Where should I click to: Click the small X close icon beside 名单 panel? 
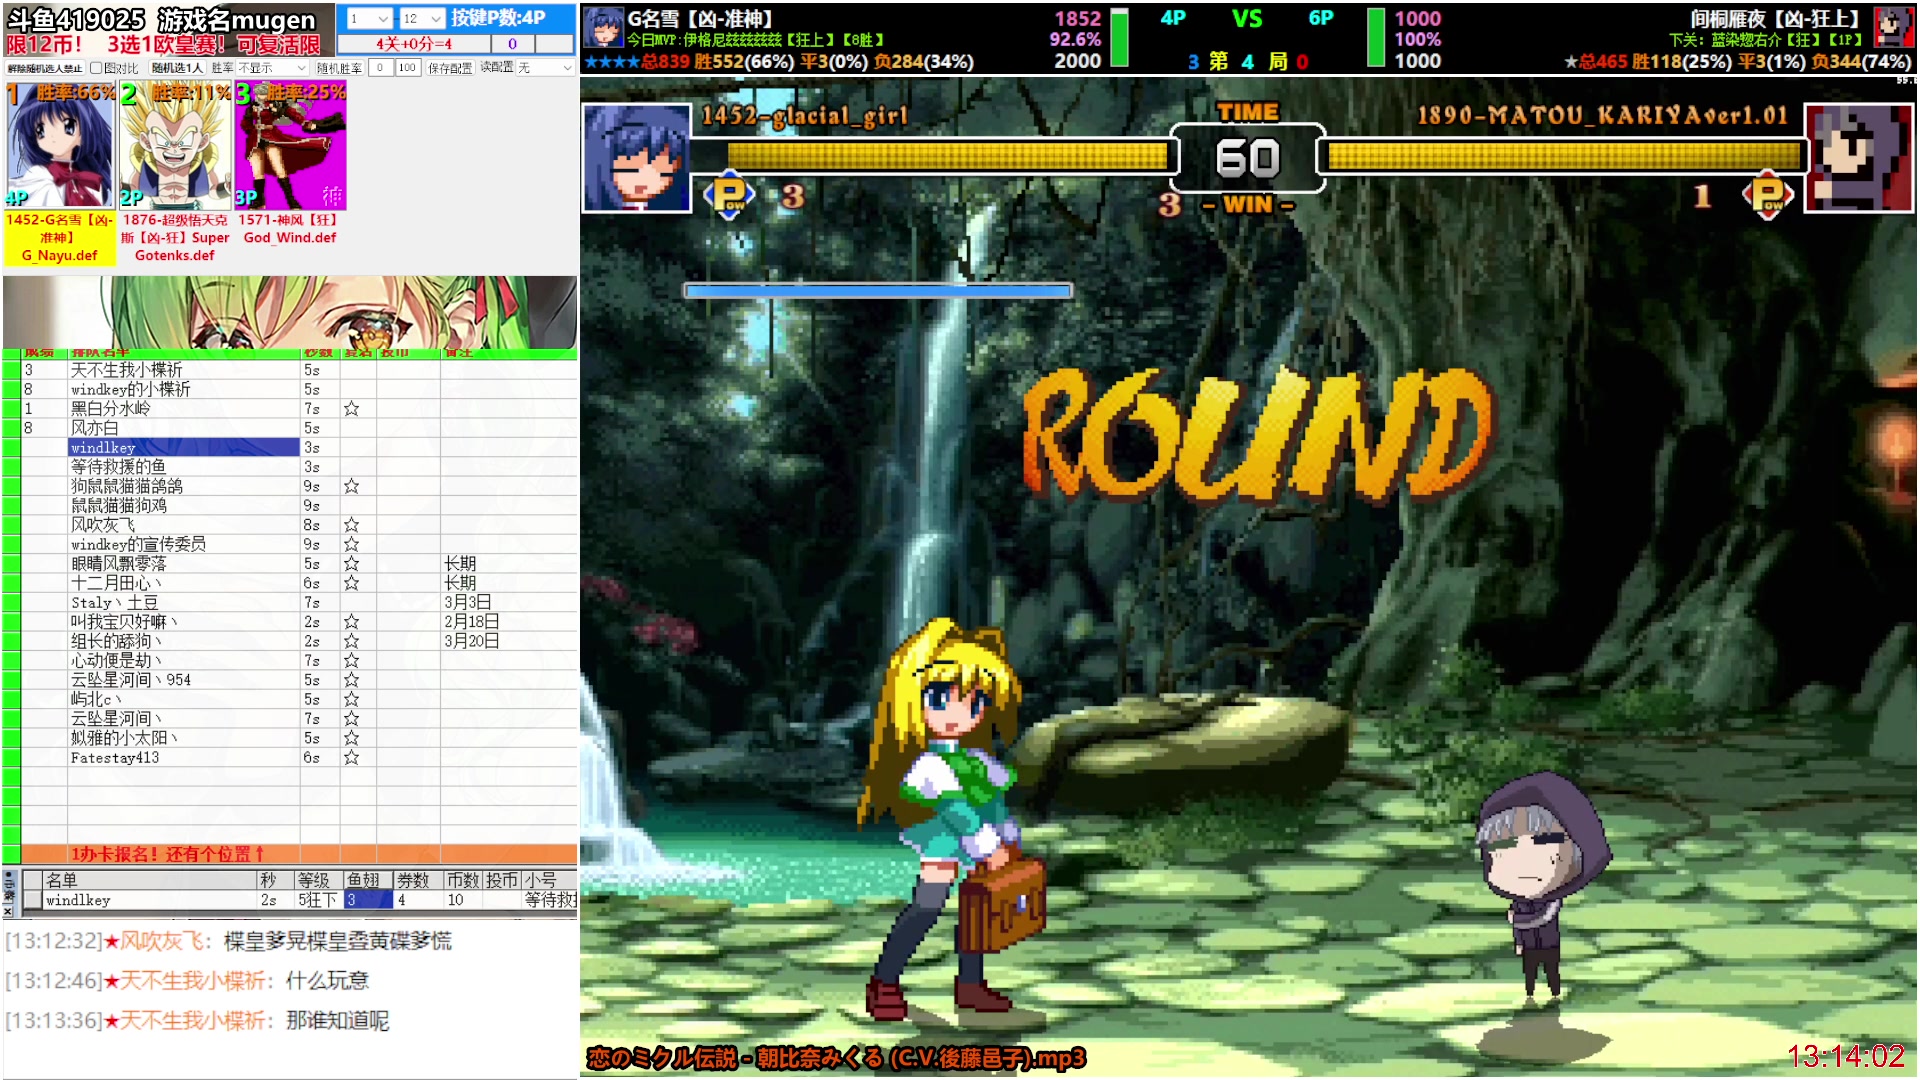(x=8, y=911)
